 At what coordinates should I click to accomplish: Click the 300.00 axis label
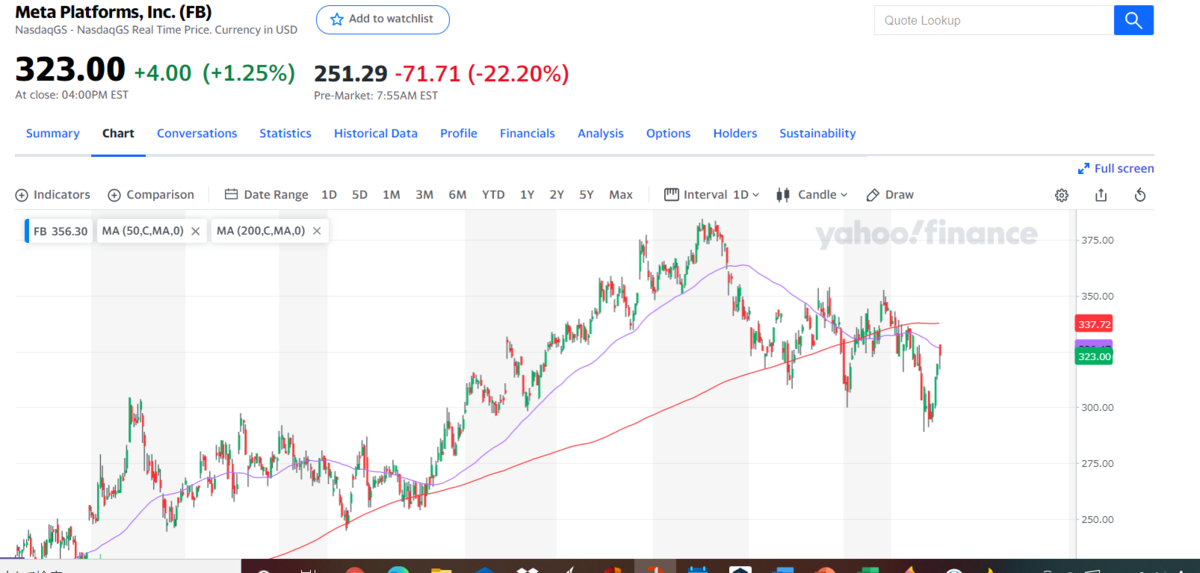pyautogui.click(x=1099, y=407)
